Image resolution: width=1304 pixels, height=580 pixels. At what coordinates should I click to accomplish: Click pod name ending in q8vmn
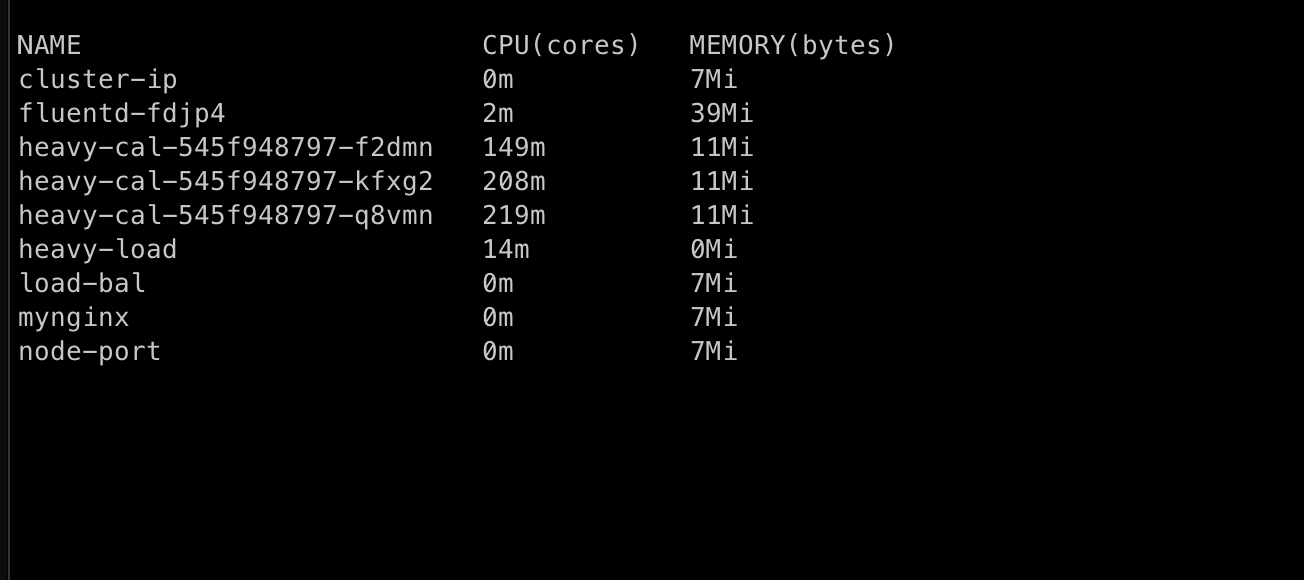click(x=226, y=216)
